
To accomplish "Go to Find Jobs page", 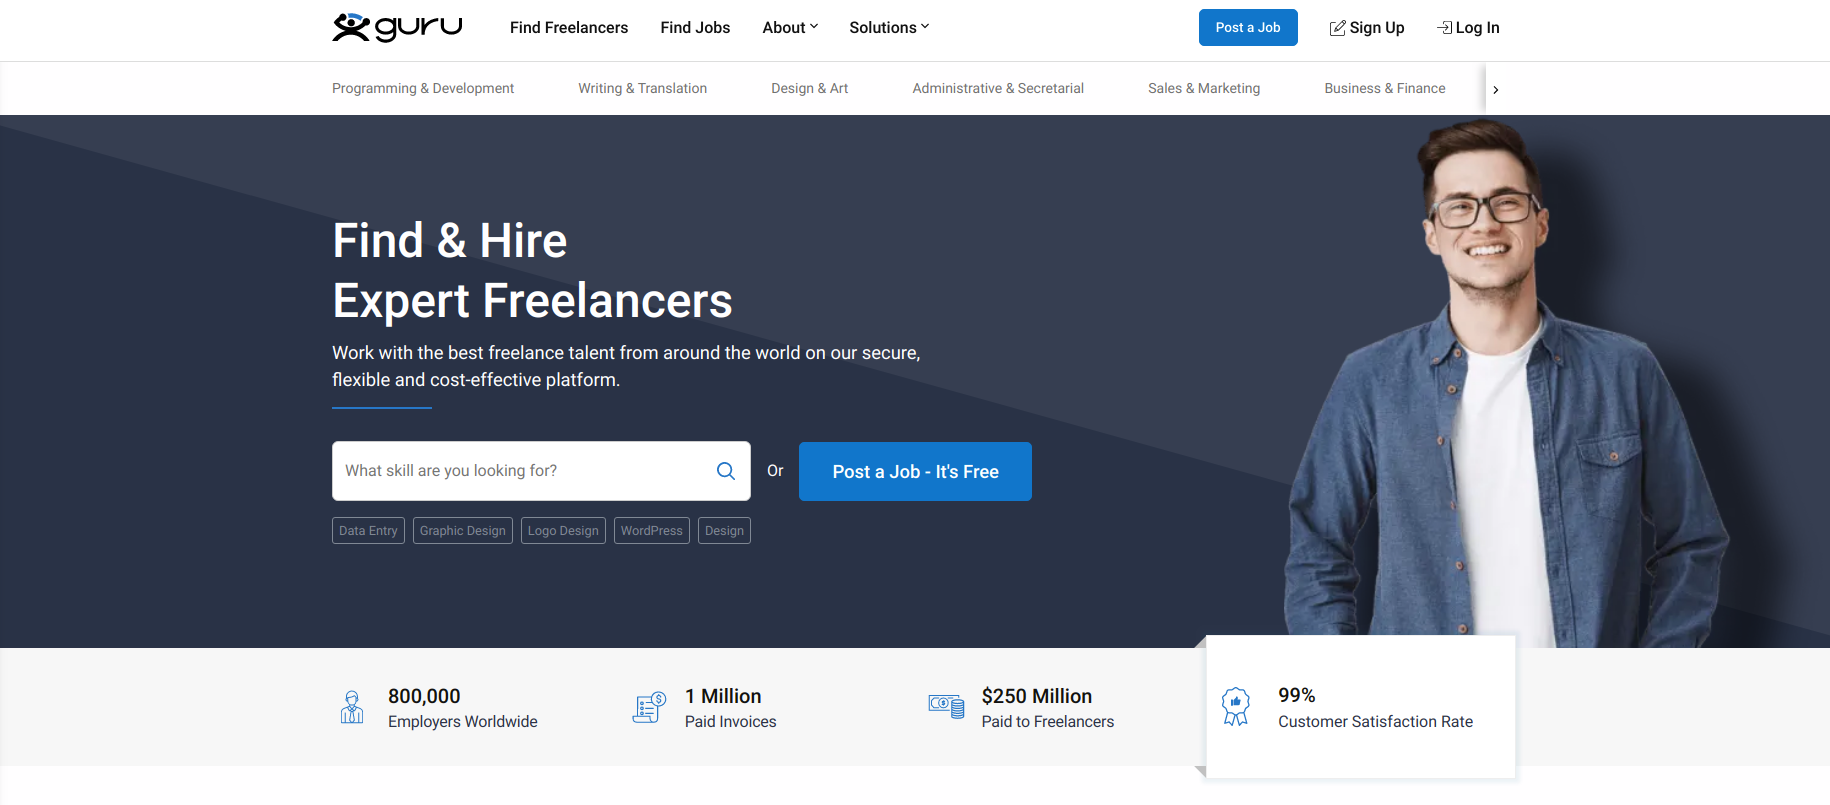I will pos(695,28).
